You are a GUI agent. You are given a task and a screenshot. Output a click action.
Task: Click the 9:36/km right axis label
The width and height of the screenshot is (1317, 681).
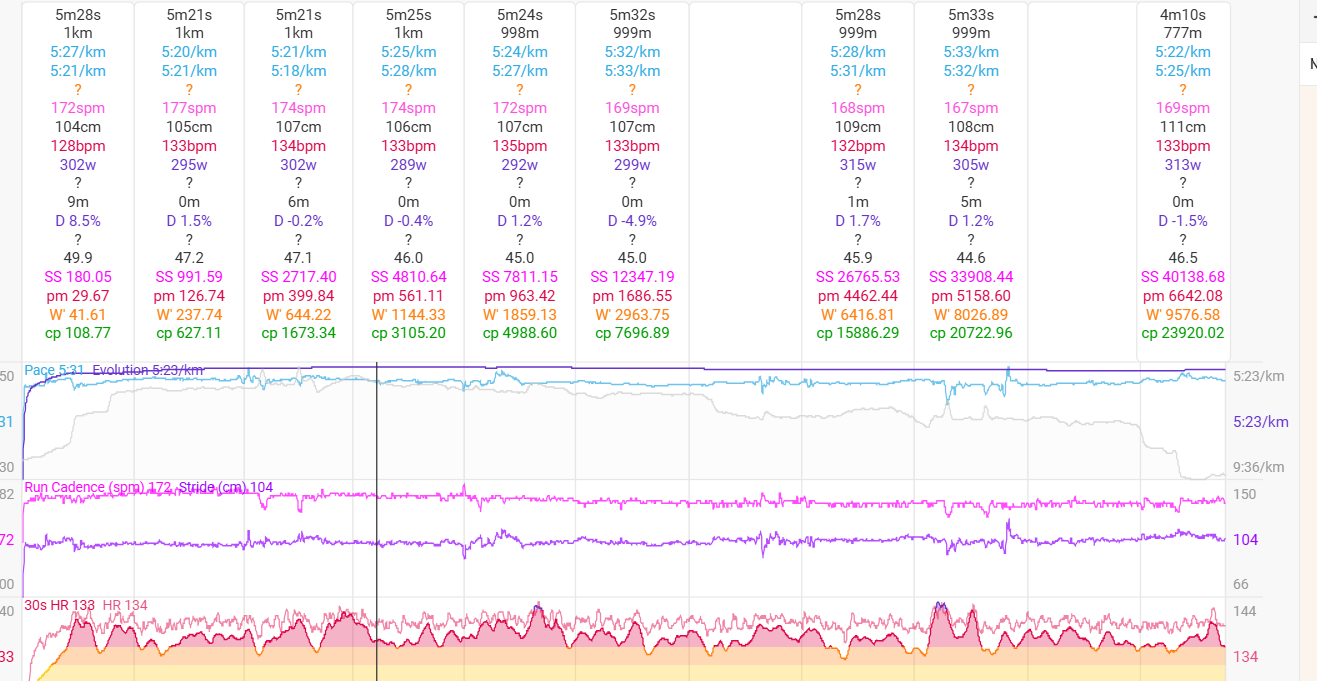point(1257,466)
